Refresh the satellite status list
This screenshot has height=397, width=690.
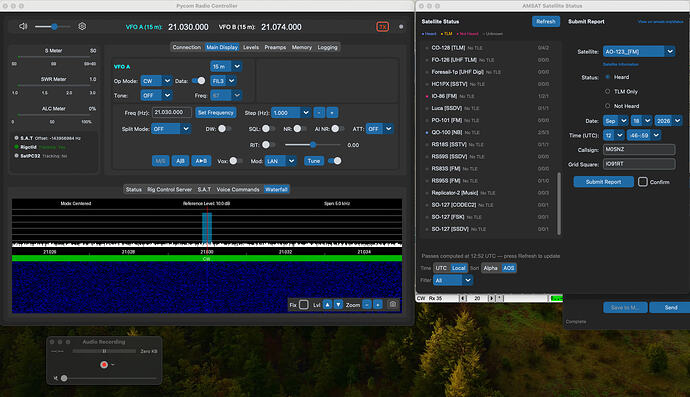[546, 22]
